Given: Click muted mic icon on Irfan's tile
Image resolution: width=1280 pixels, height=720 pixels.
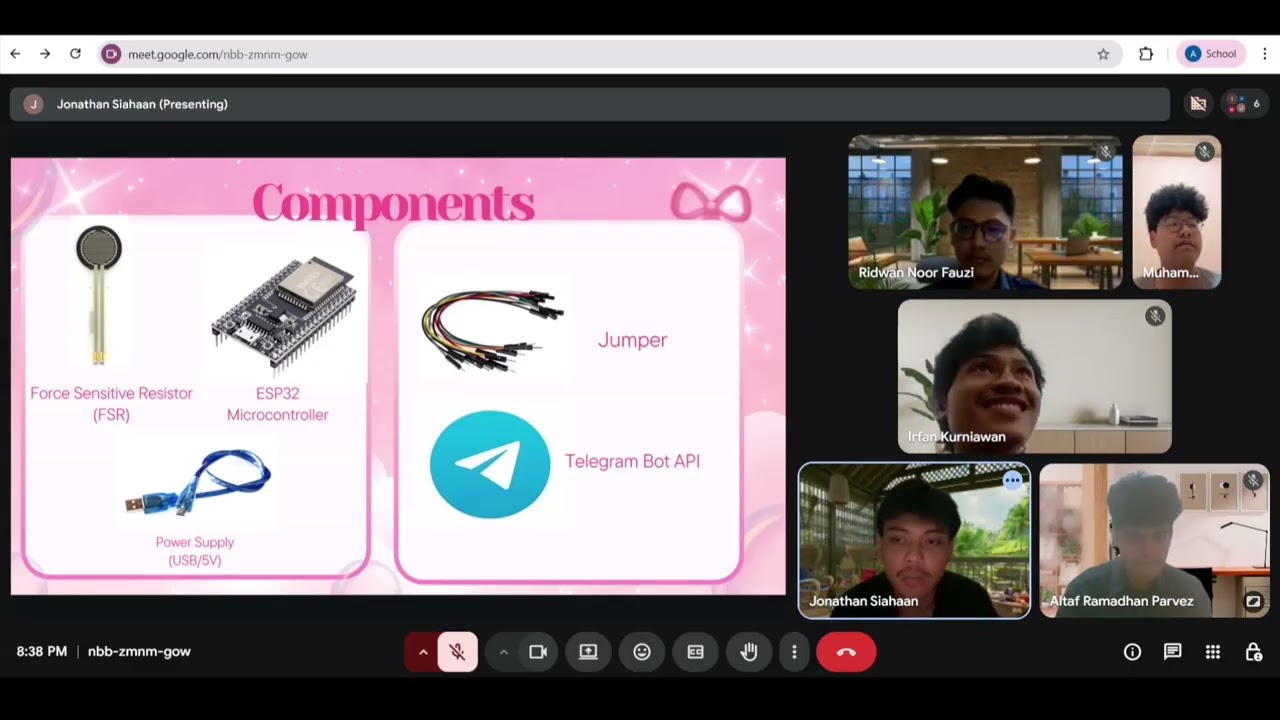Looking at the screenshot, I should pos(1155,316).
